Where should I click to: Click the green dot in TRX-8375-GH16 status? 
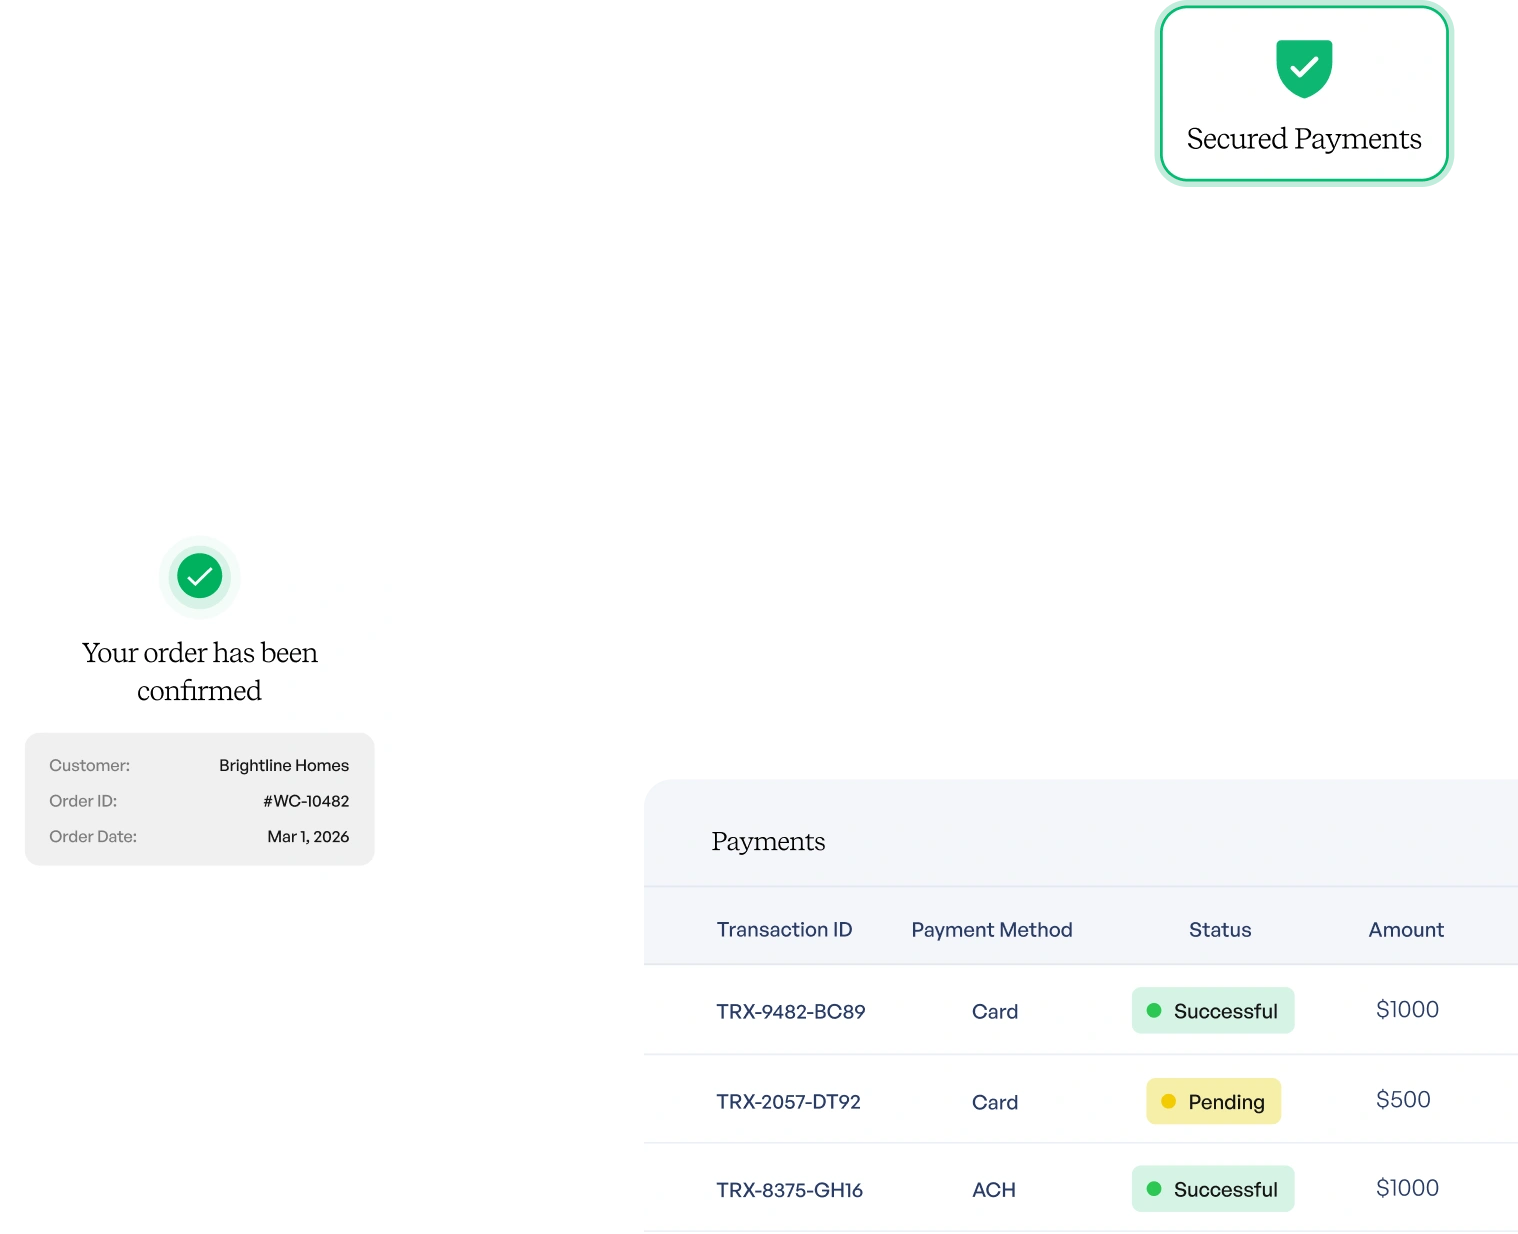(1154, 1189)
